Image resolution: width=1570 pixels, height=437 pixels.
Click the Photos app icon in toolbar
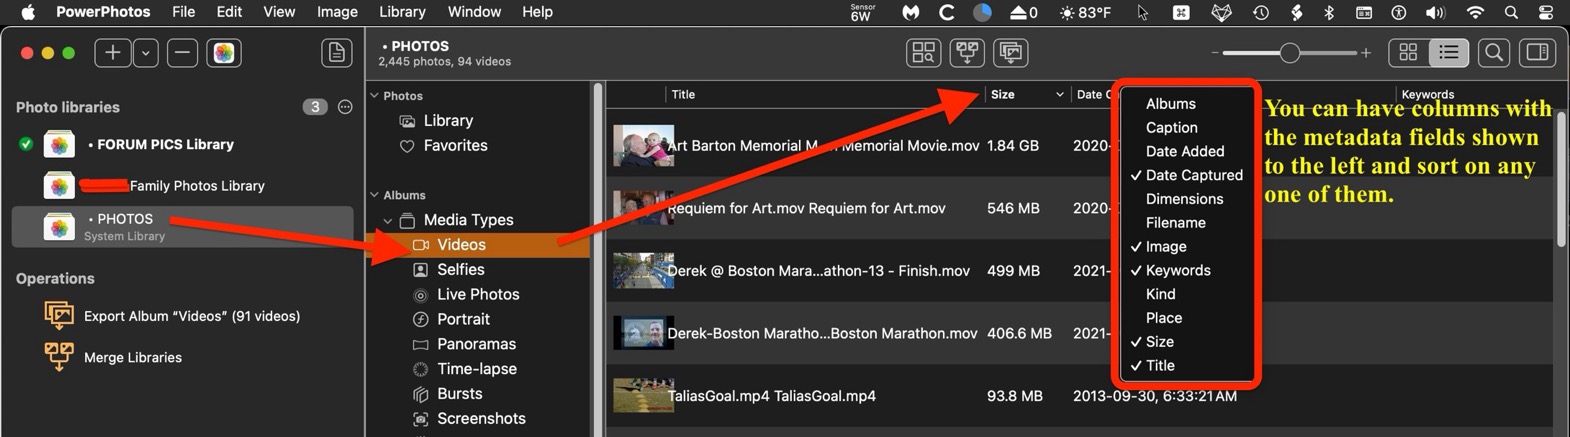pyautogui.click(x=224, y=53)
